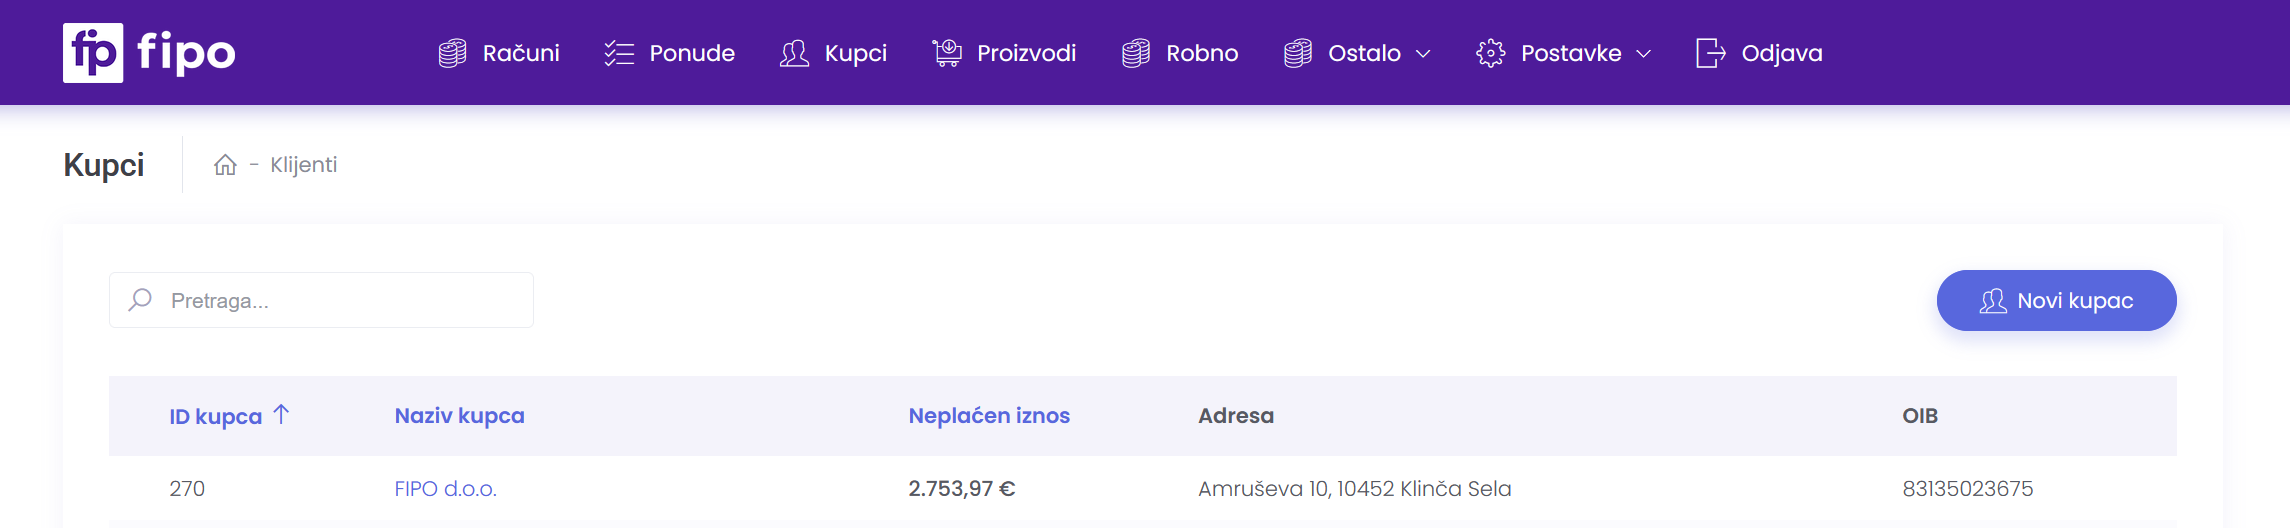Click the Ponude checklist icon
The height and width of the screenshot is (528, 2290).
point(619,53)
